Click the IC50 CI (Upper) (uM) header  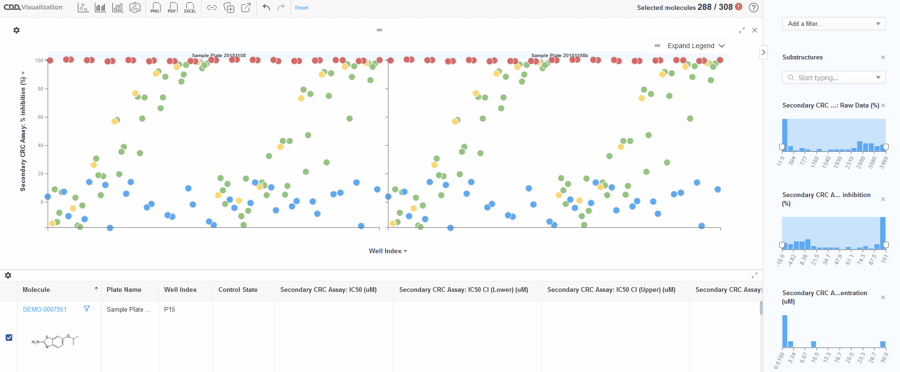pyautogui.click(x=615, y=289)
